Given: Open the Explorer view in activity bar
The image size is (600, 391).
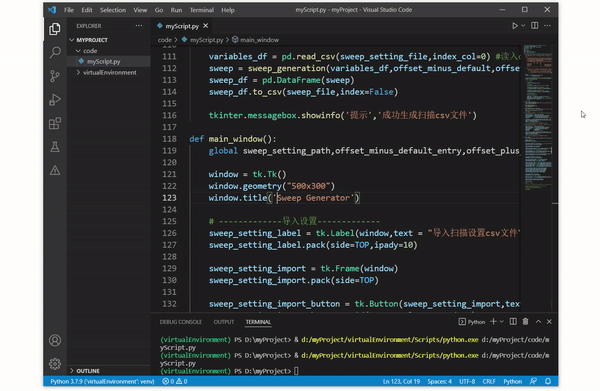Looking at the screenshot, I should point(55,29).
